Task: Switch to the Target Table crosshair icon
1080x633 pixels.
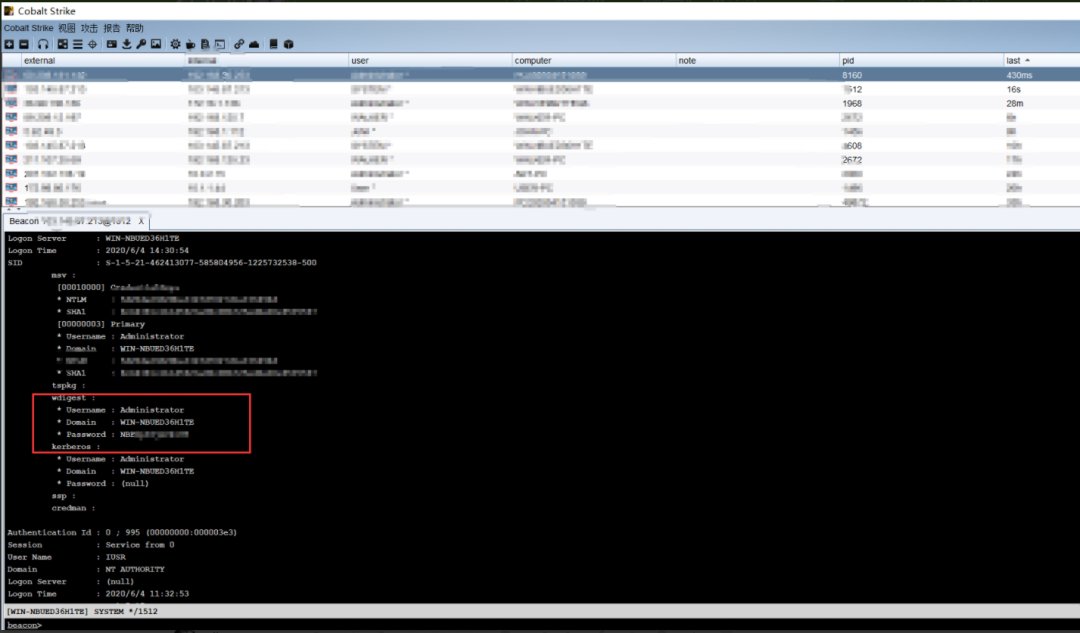Action: 92,44
